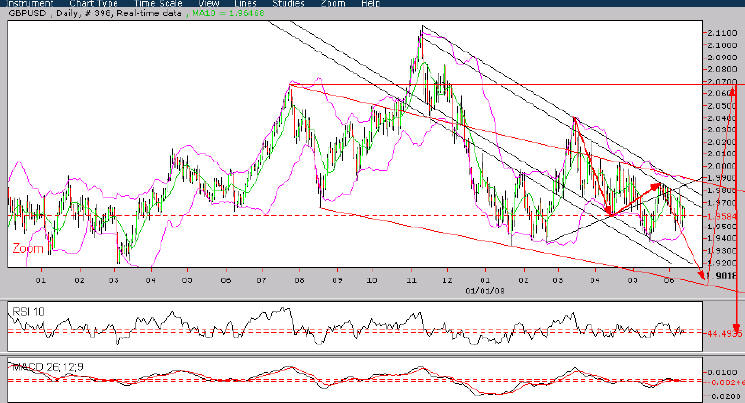The width and height of the screenshot is (745, 403).
Task: Open the Help menu
Action: click(371, 3)
